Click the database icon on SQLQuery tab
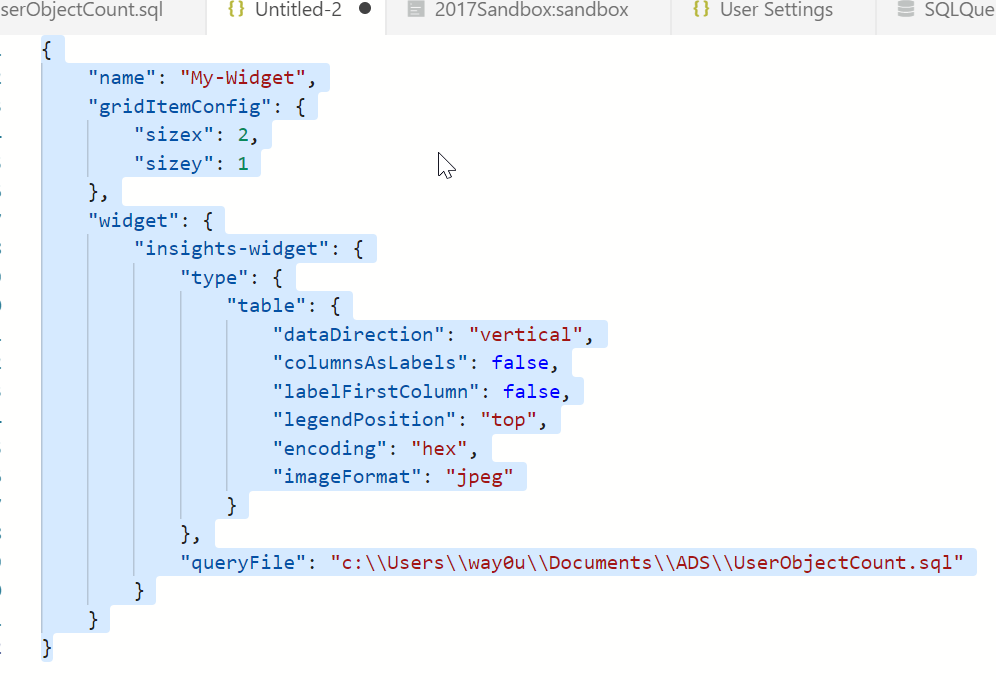 point(905,11)
